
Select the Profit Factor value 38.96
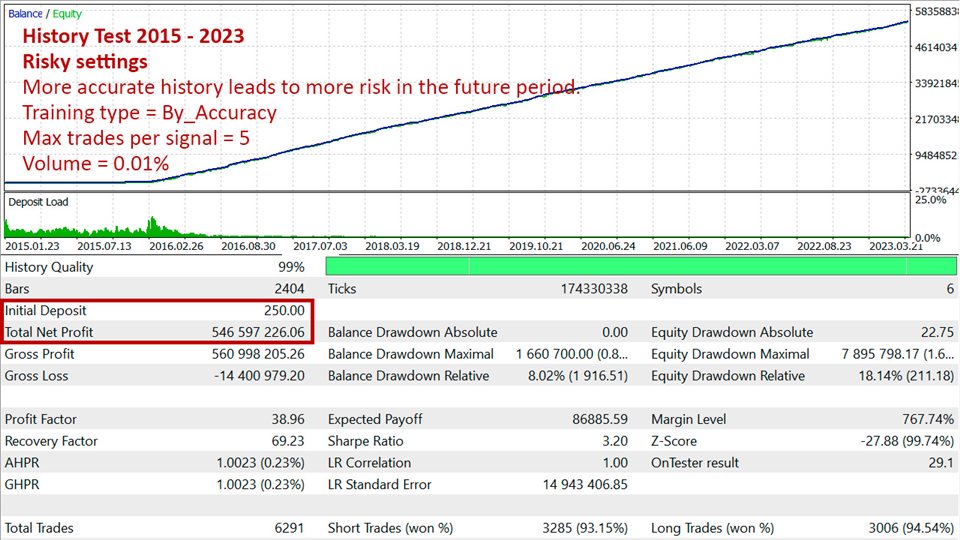pyautogui.click(x=284, y=420)
